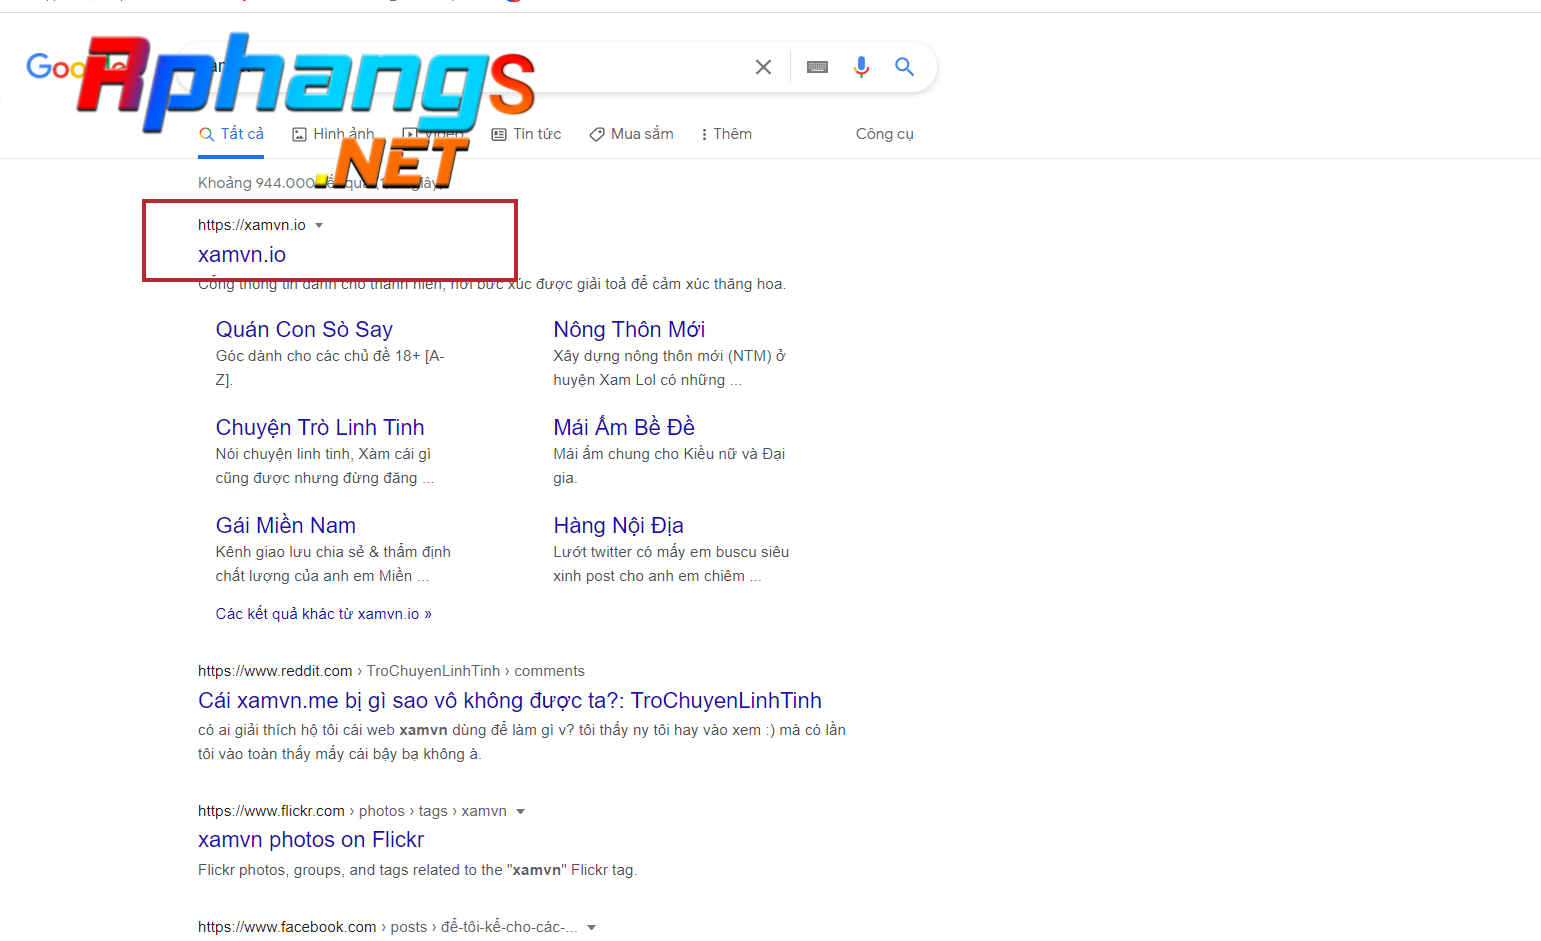Expand the dropdown arrow beside facebook.com URL
The width and height of the screenshot is (1541, 941).
pyautogui.click(x=591, y=927)
